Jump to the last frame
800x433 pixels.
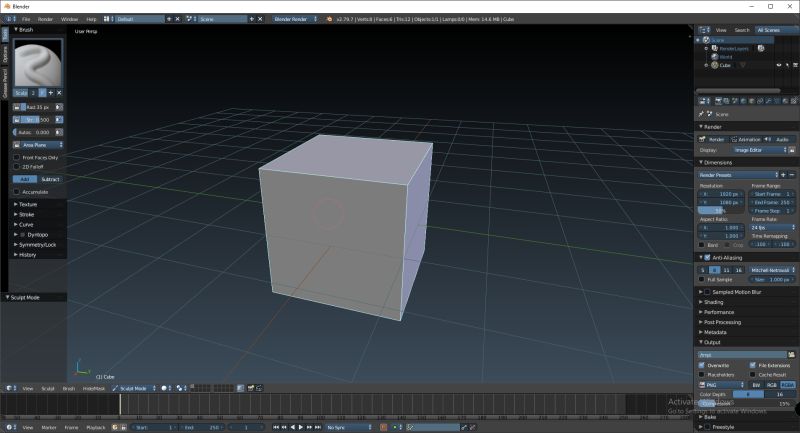click(x=317, y=427)
